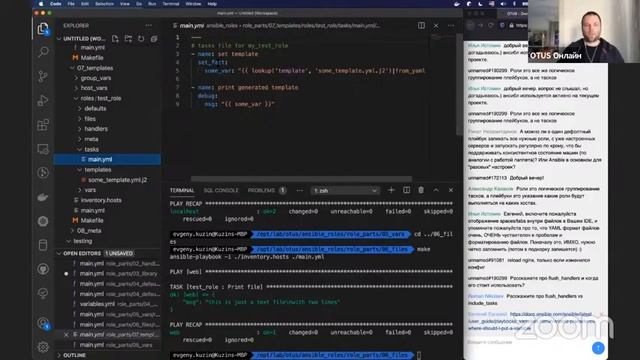This screenshot has height=360, width=640.
Task: Open the Explorer view in the activity bar
Action: point(43,29)
